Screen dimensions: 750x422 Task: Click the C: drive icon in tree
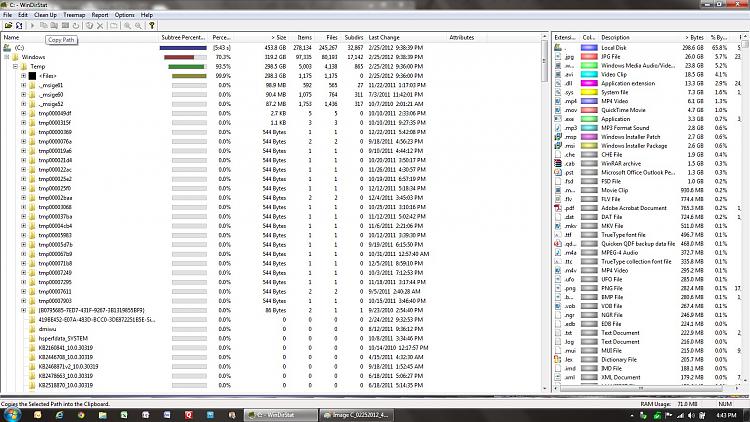click(x=7, y=47)
